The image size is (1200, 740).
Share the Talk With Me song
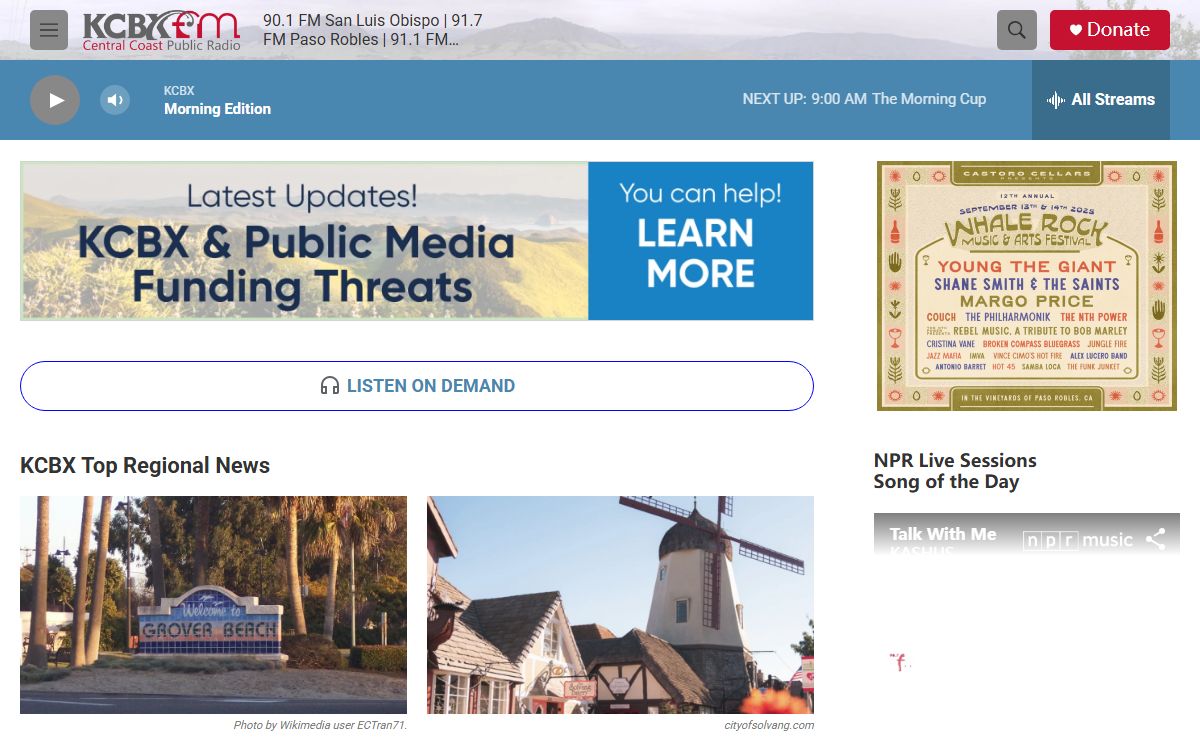pyautogui.click(x=1156, y=540)
